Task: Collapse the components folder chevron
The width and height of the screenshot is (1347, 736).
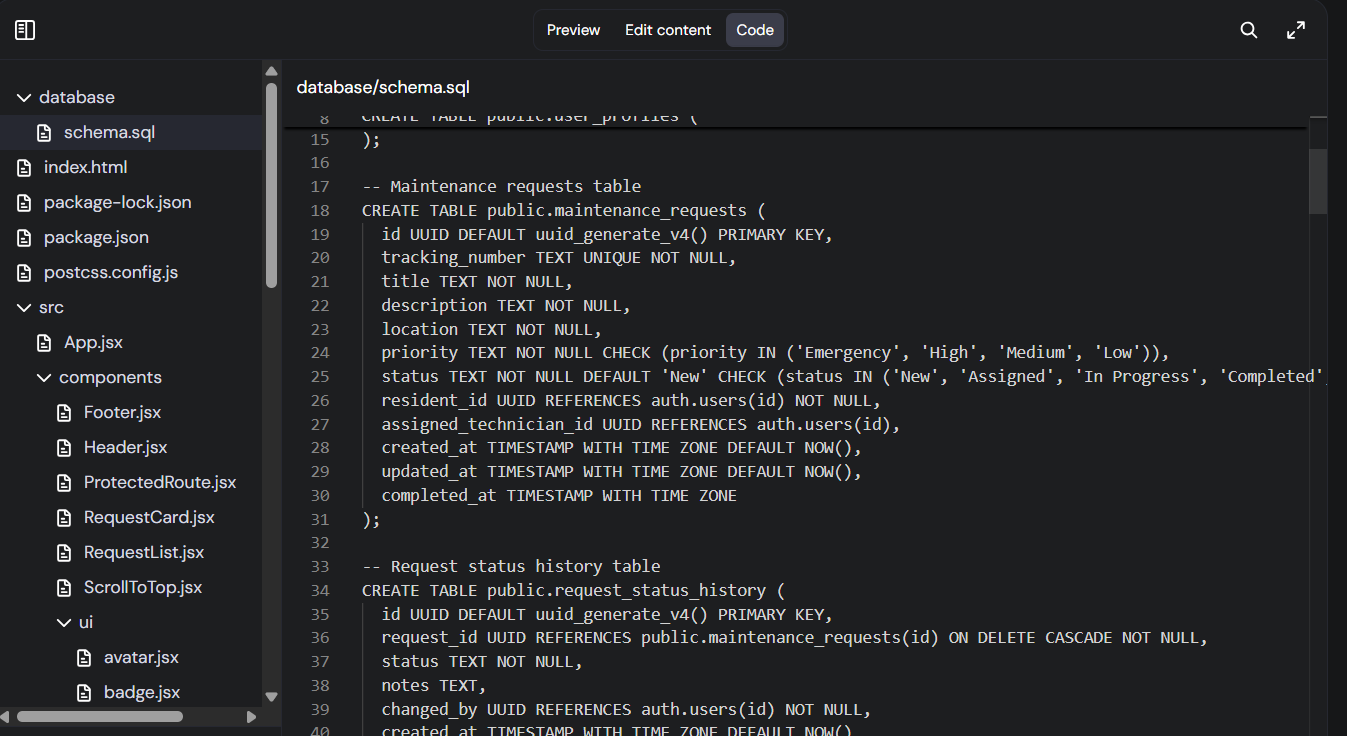Action: (x=44, y=377)
